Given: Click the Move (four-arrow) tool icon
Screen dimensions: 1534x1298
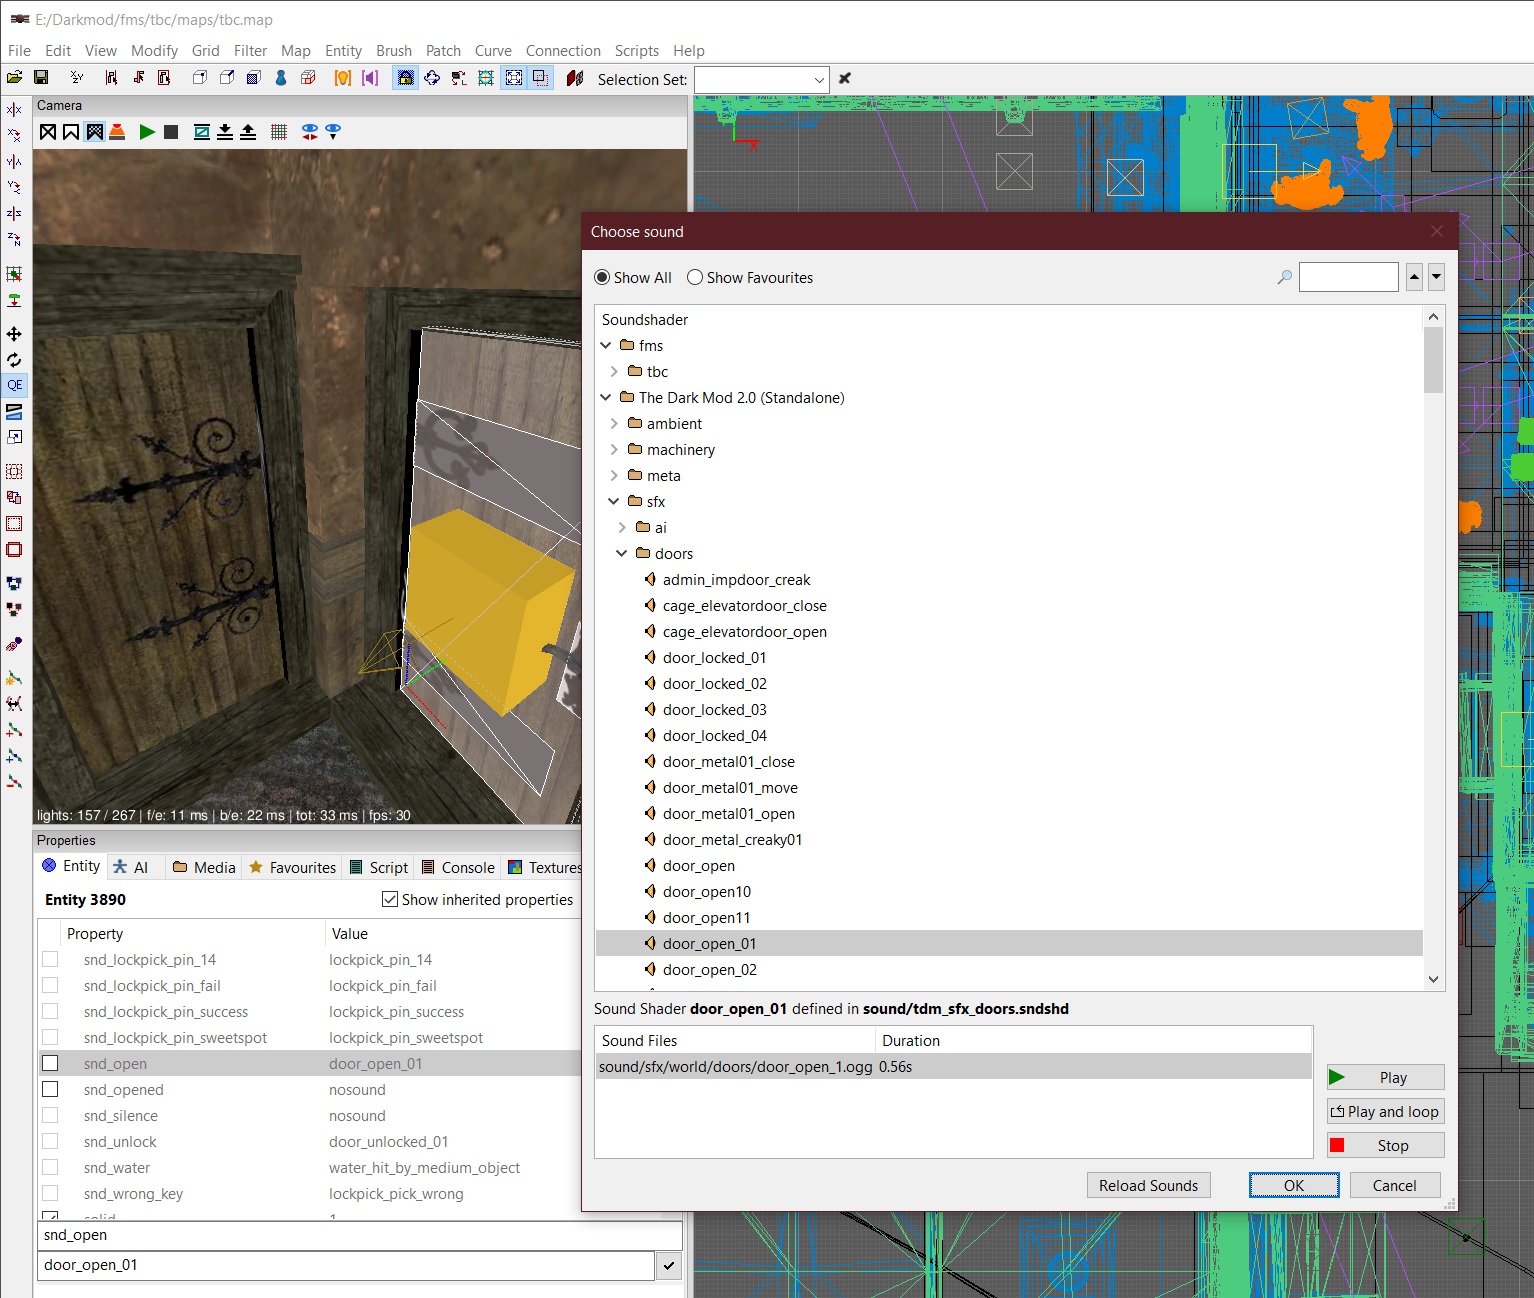Looking at the screenshot, I should [14, 334].
